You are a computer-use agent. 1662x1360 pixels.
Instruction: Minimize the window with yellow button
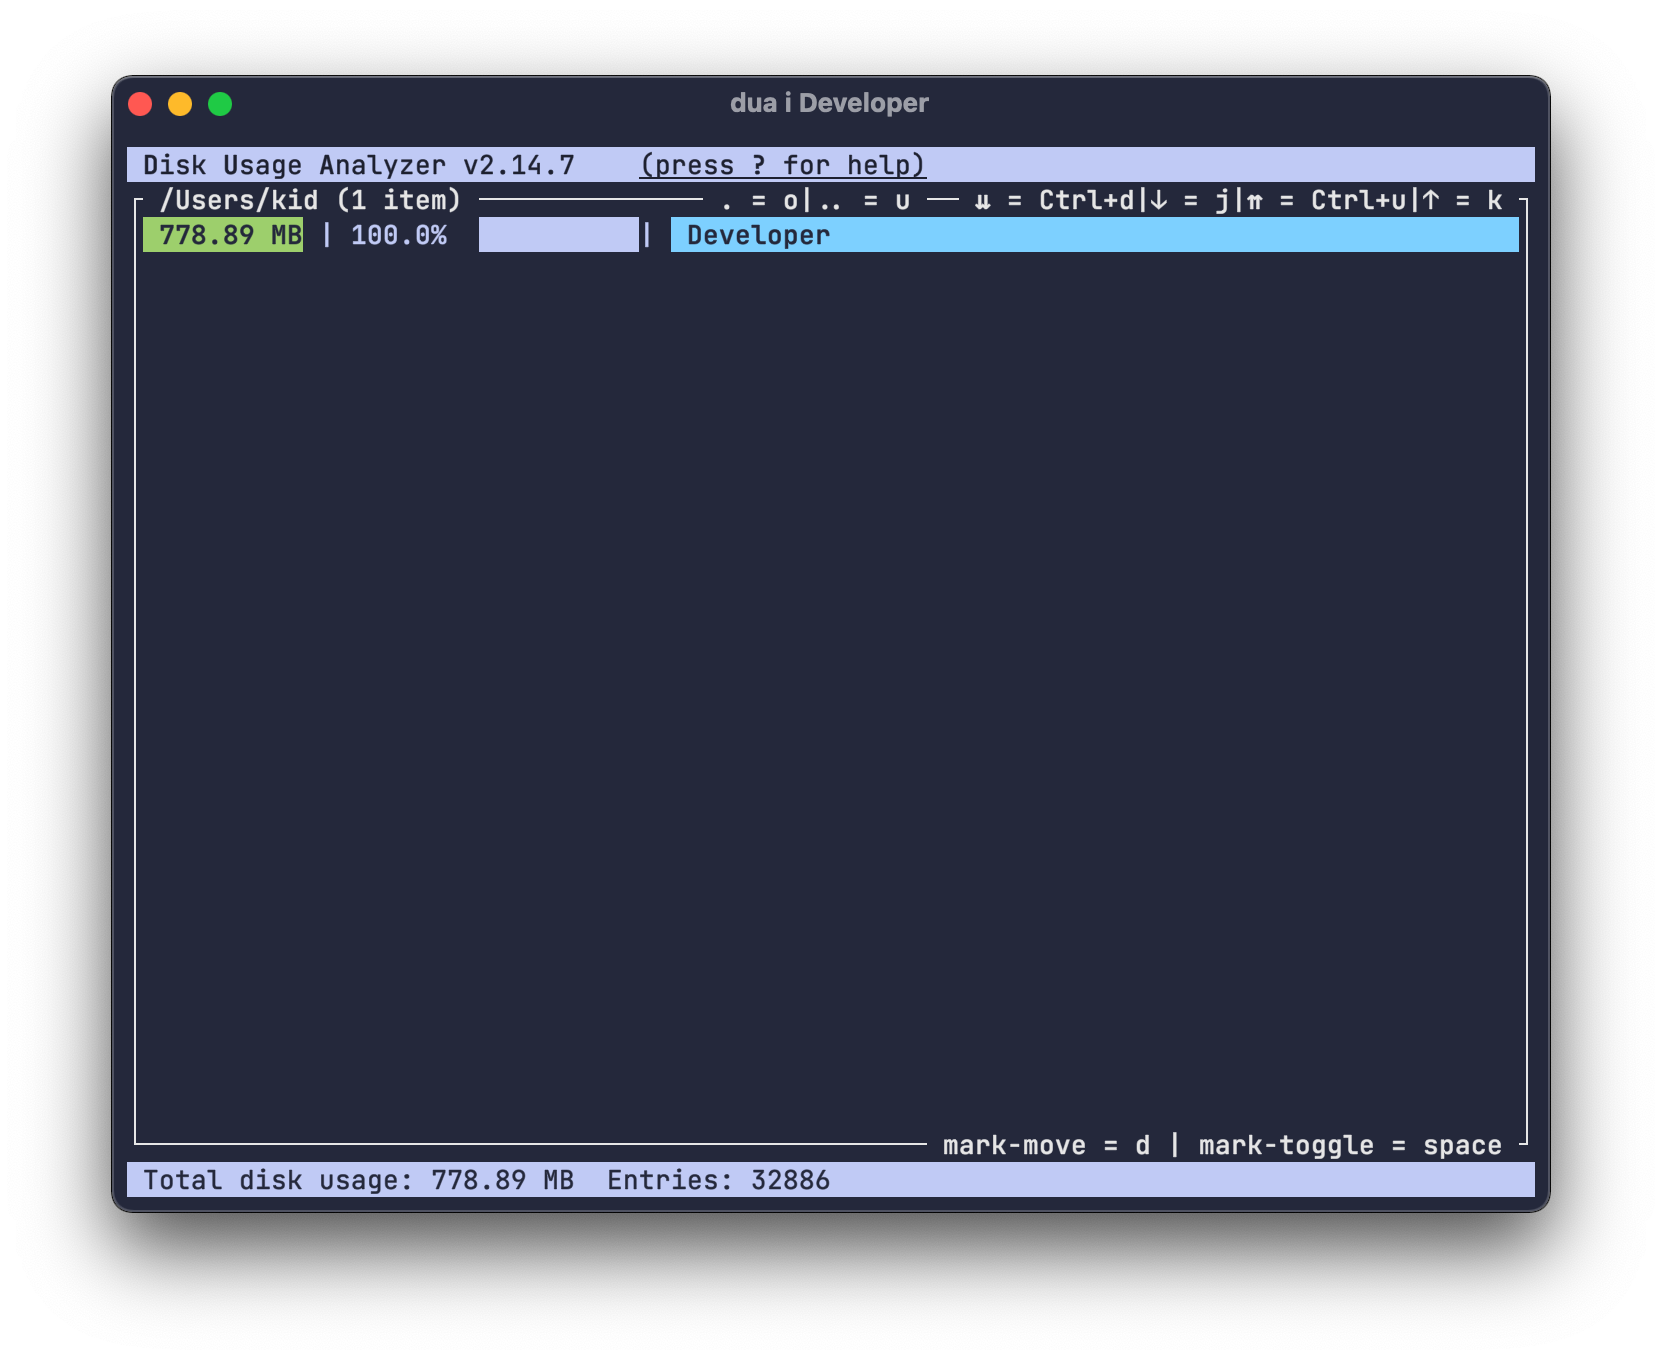click(x=180, y=104)
